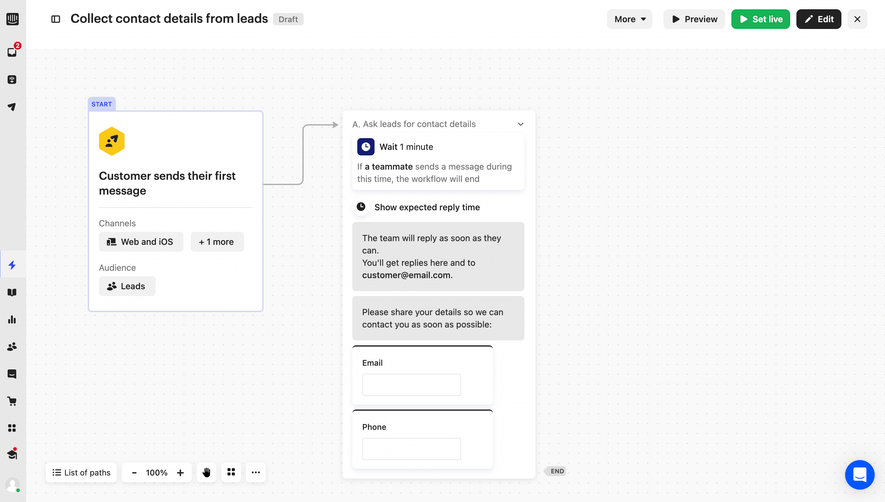
Task: Click the 100% zoom level value
Action: click(x=157, y=473)
